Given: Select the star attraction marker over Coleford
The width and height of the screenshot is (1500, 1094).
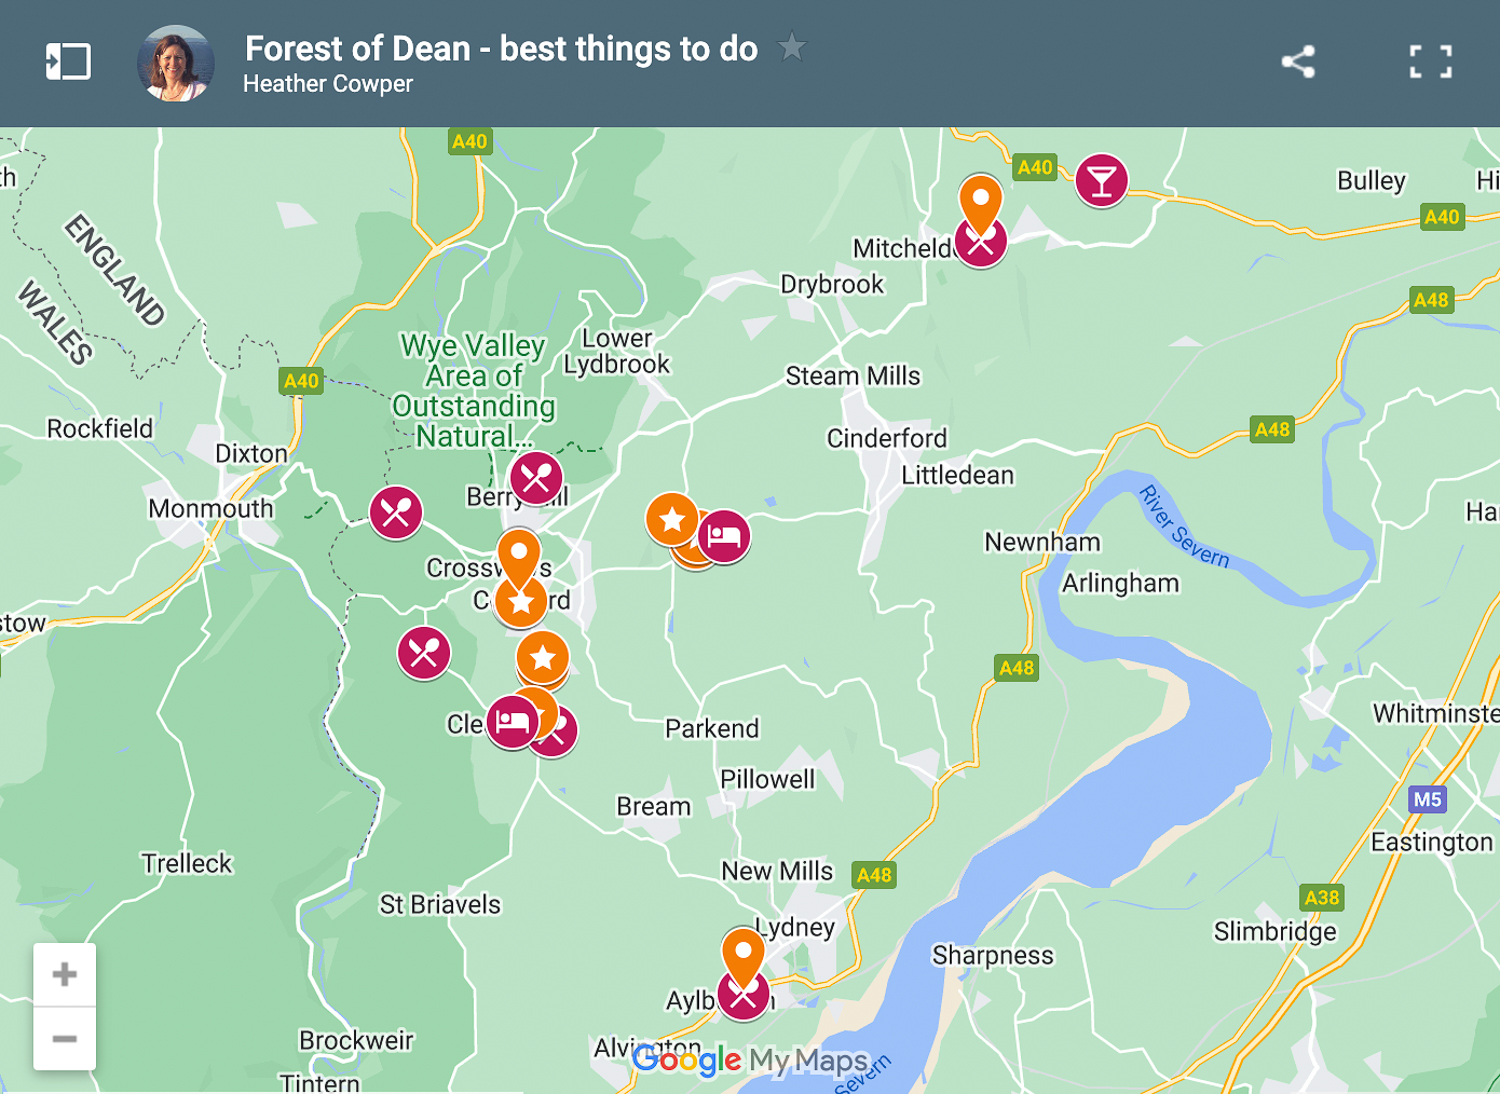Looking at the screenshot, I should 521,601.
